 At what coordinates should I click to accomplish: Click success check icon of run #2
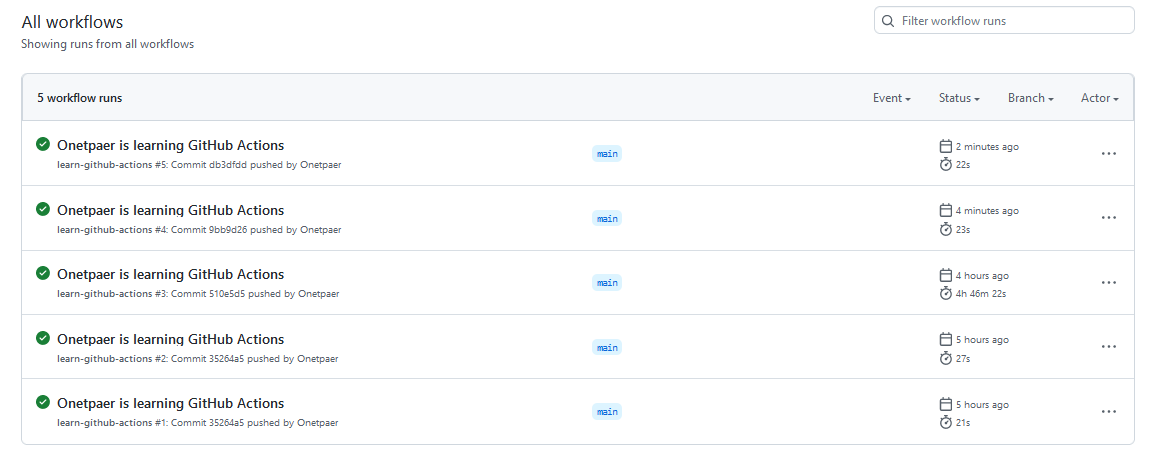[43, 338]
